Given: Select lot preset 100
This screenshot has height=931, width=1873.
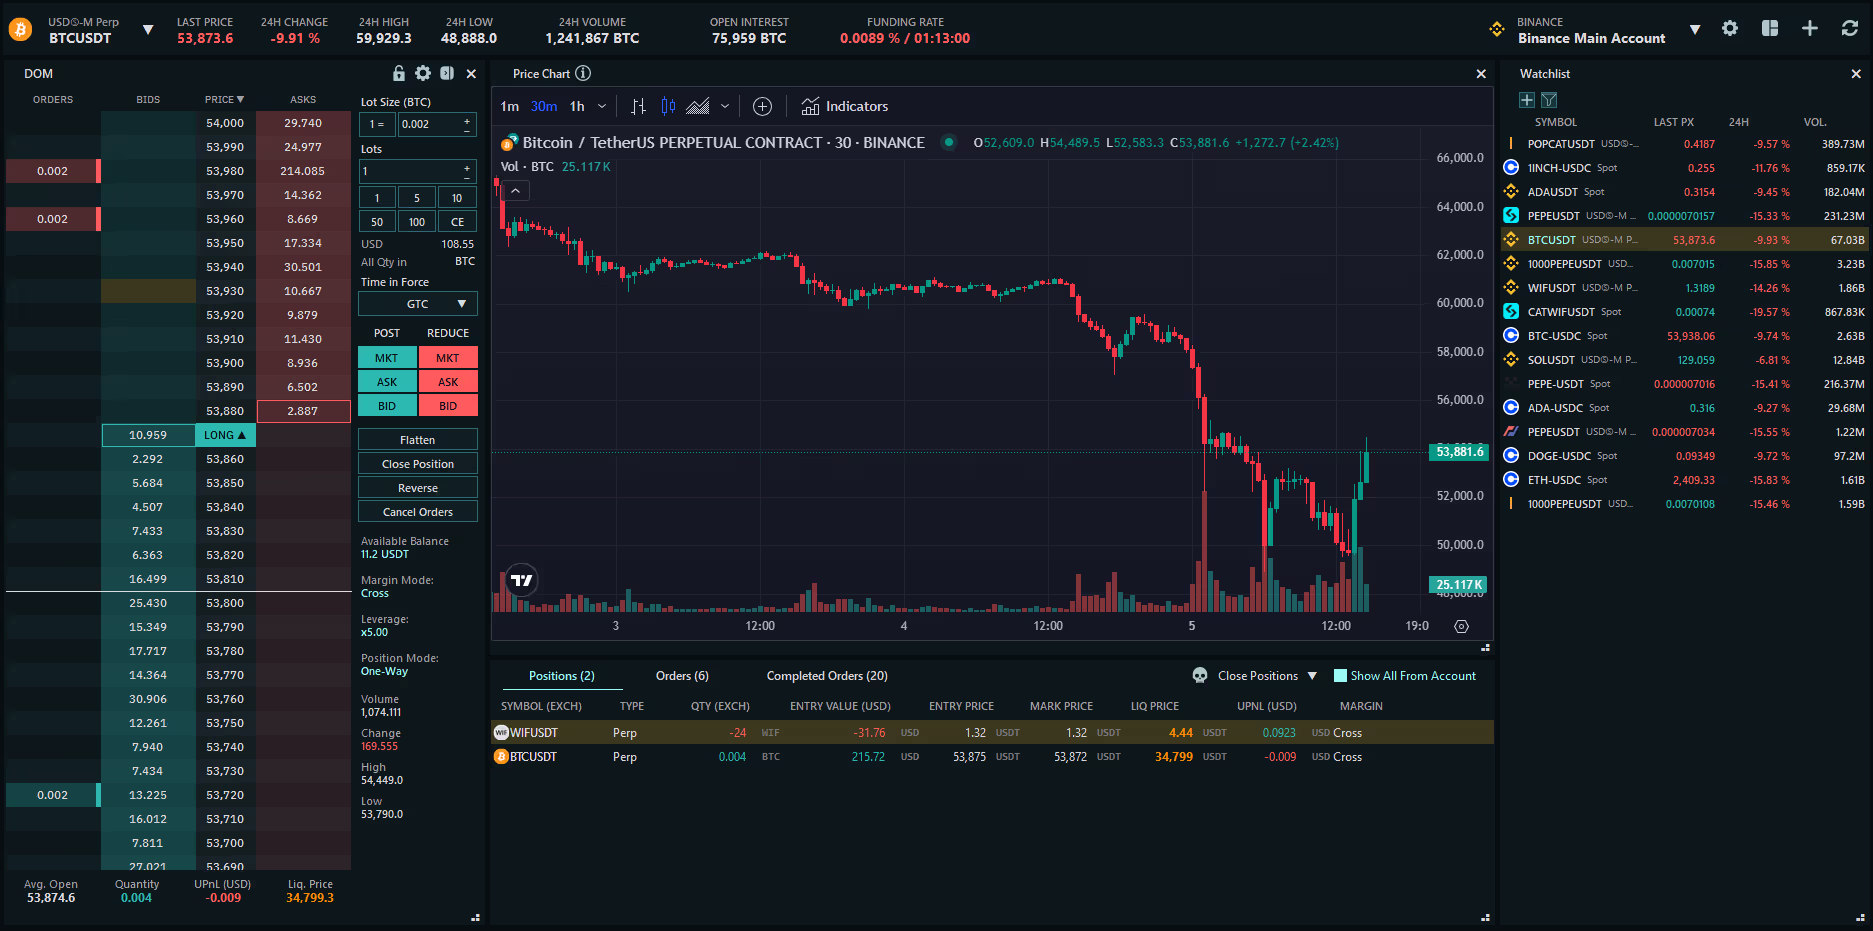Looking at the screenshot, I should (417, 222).
